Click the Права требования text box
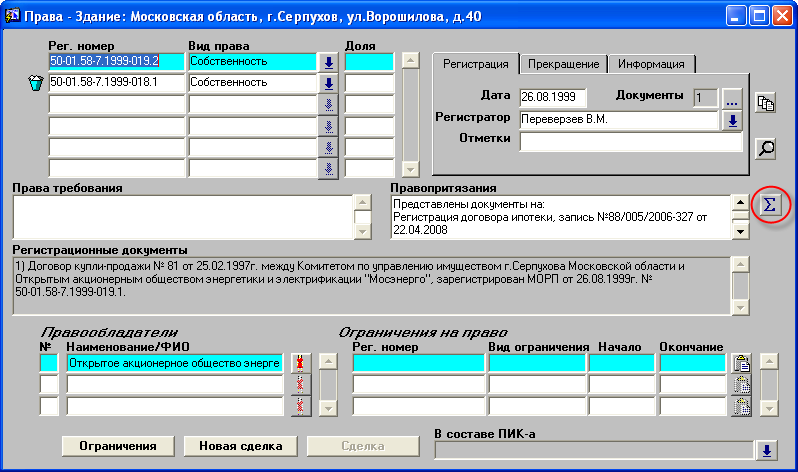Viewport: 798px width, 472px height. click(182, 217)
